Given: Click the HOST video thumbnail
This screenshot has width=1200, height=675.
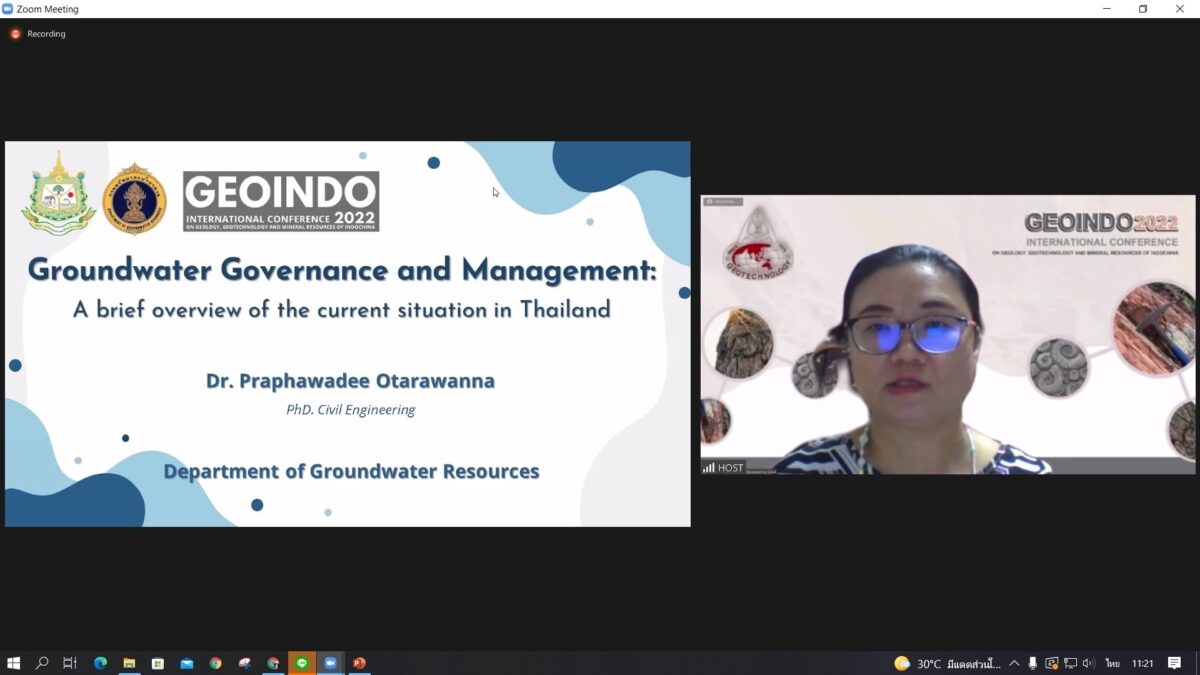Looking at the screenshot, I should coord(948,334).
